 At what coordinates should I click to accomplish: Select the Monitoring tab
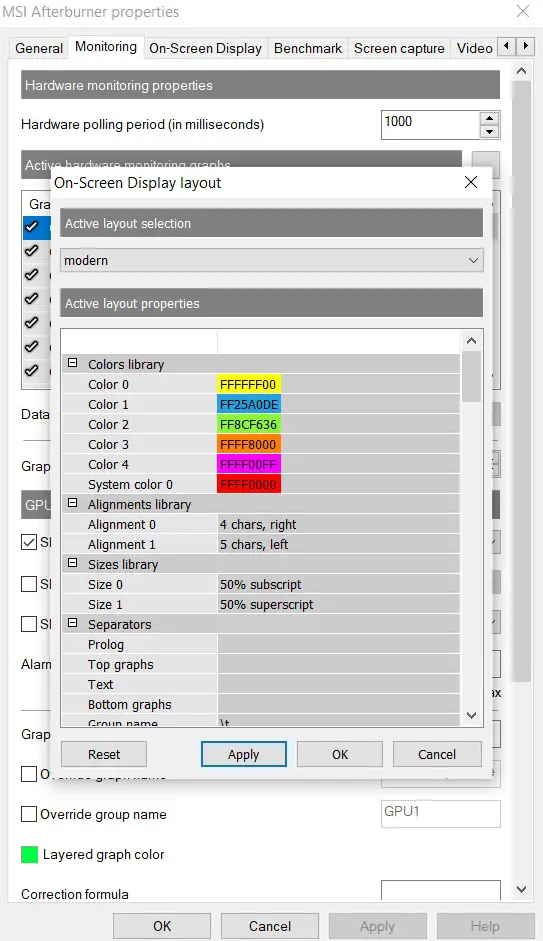pos(106,47)
